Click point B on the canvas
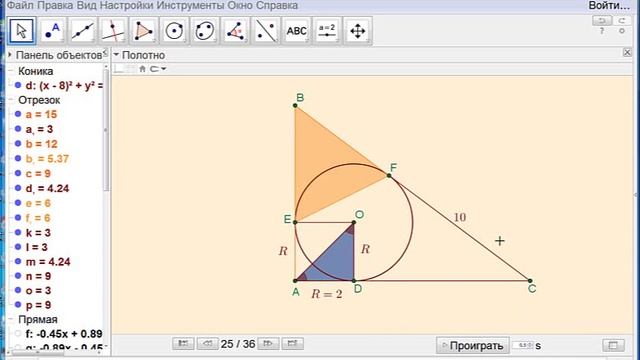The width and height of the screenshot is (640, 360). click(x=295, y=106)
